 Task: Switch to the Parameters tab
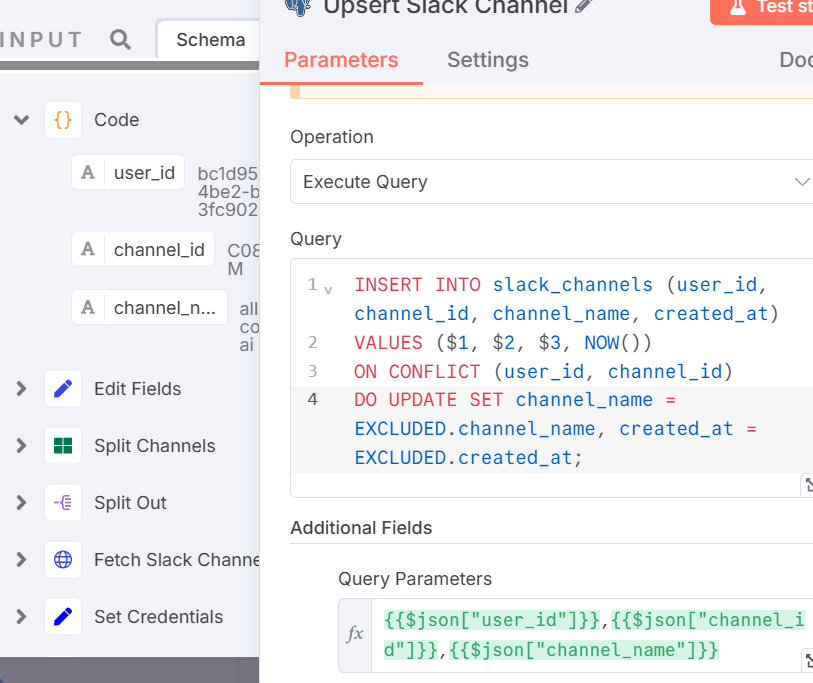click(x=341, y=60)
